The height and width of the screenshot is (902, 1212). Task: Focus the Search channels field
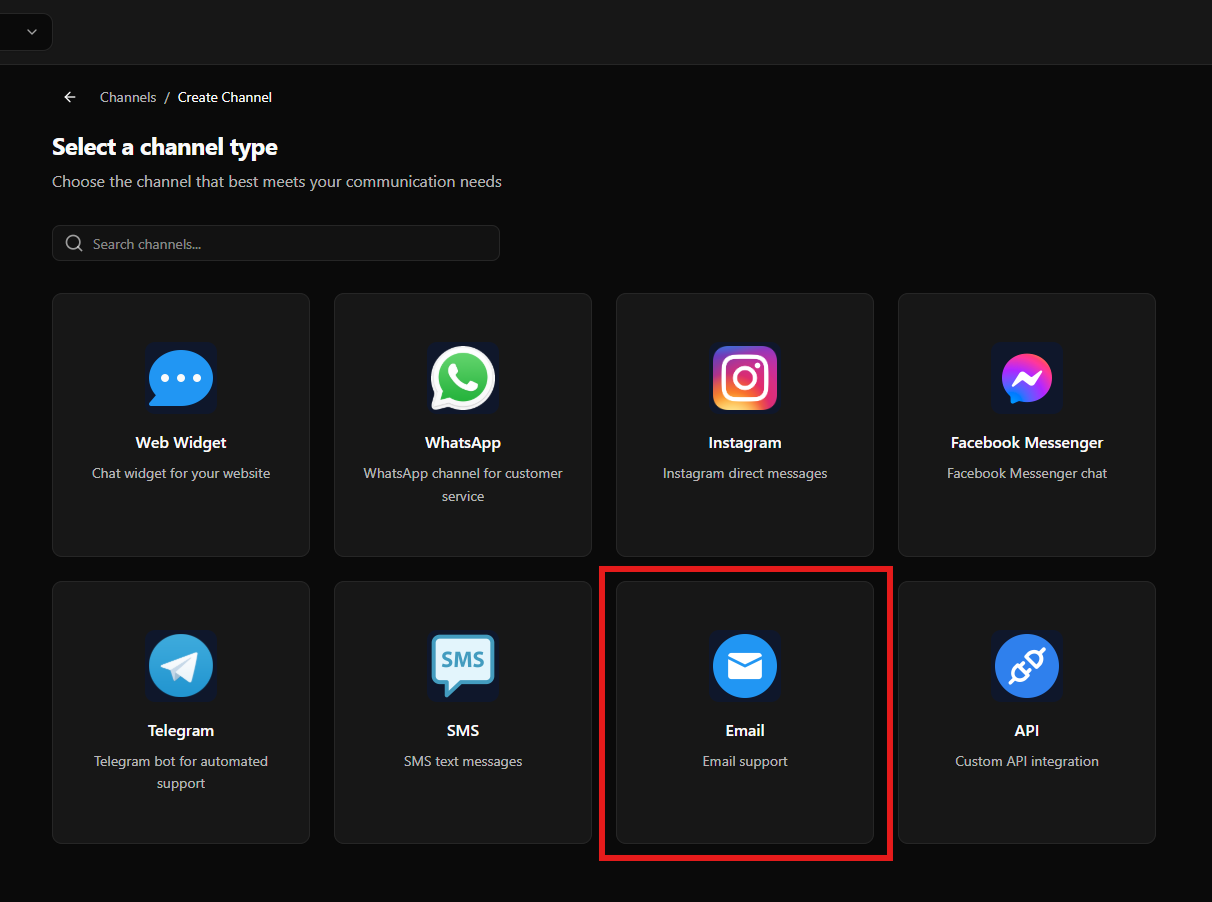pyautogui.click(x=276, y=243)
